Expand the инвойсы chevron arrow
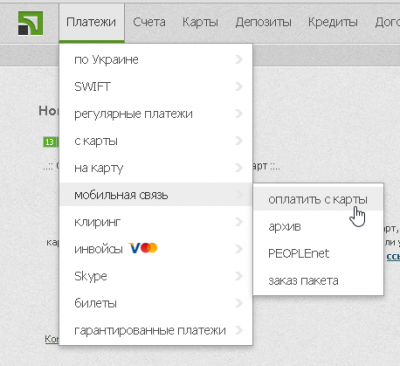The width and height of the screenshot is (400, 366). [239, 249]
